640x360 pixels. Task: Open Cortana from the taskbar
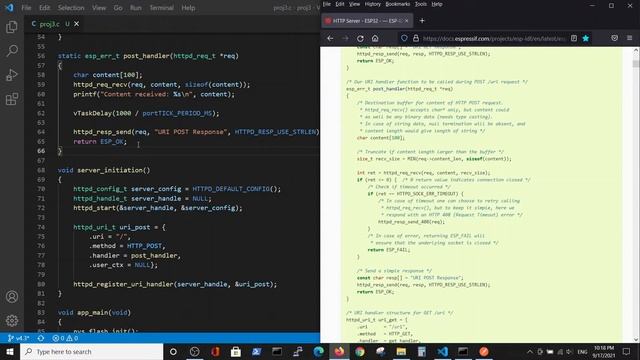point(173,351)
